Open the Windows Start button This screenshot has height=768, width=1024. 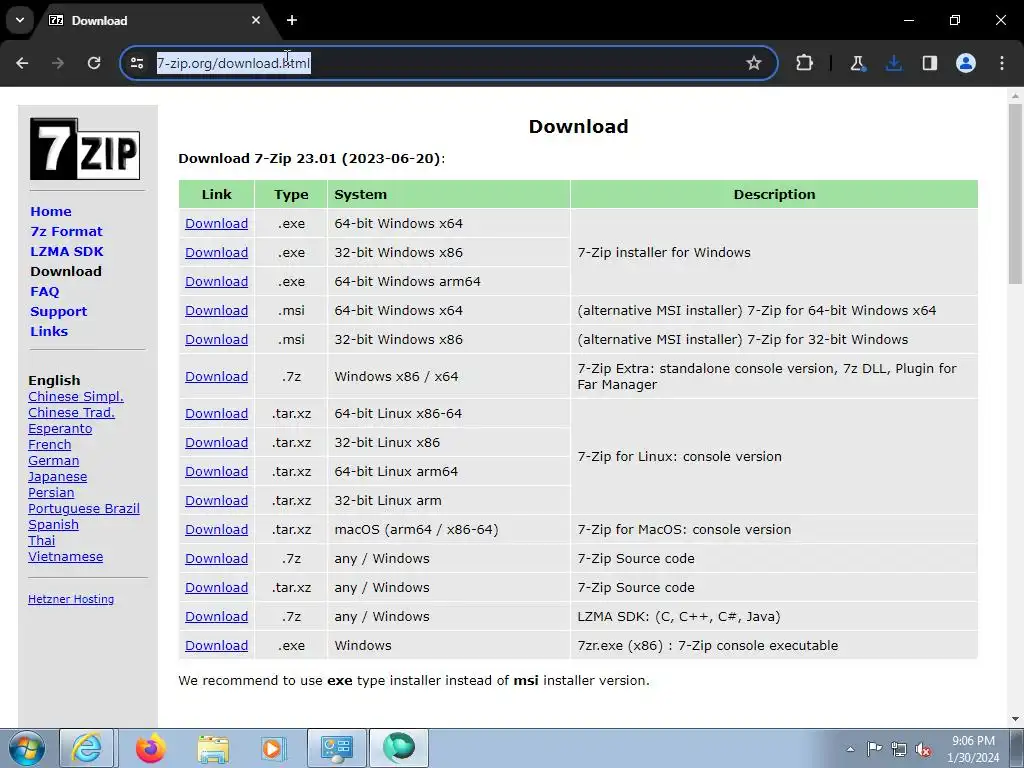point(27,748)
